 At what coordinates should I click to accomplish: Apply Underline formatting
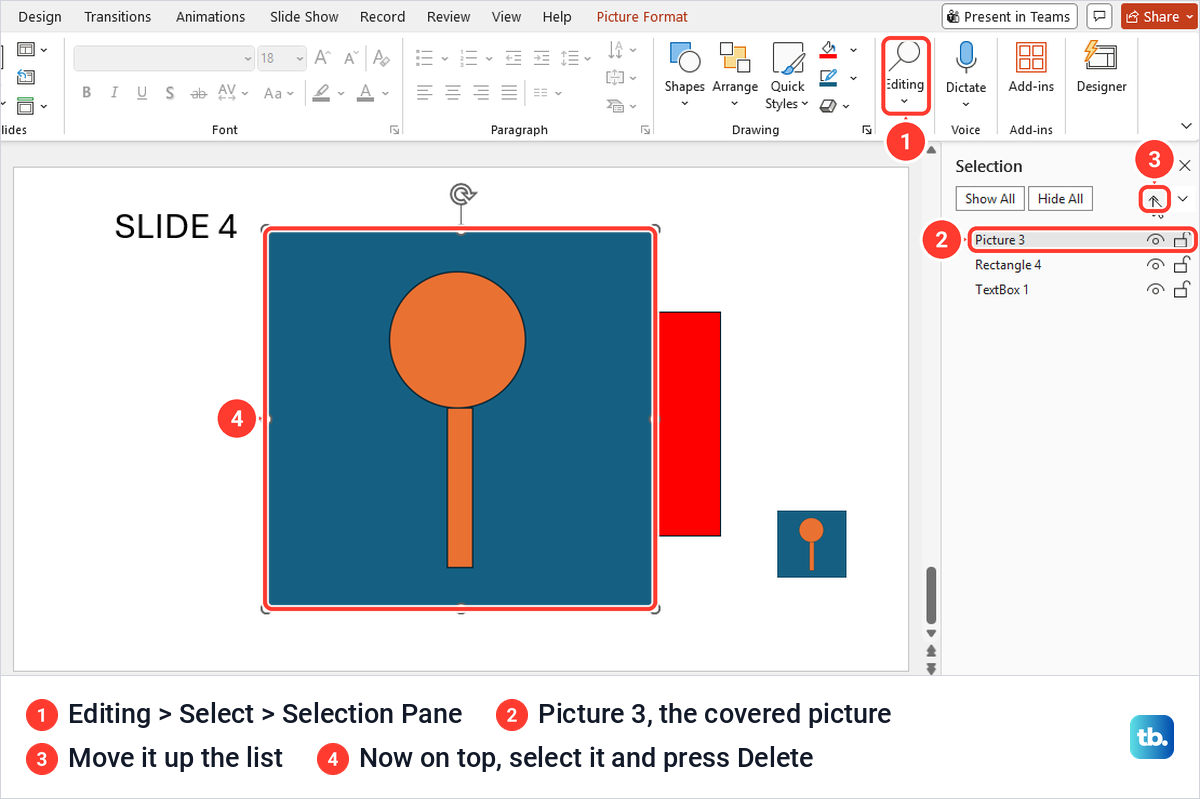[x=142, y=93]
